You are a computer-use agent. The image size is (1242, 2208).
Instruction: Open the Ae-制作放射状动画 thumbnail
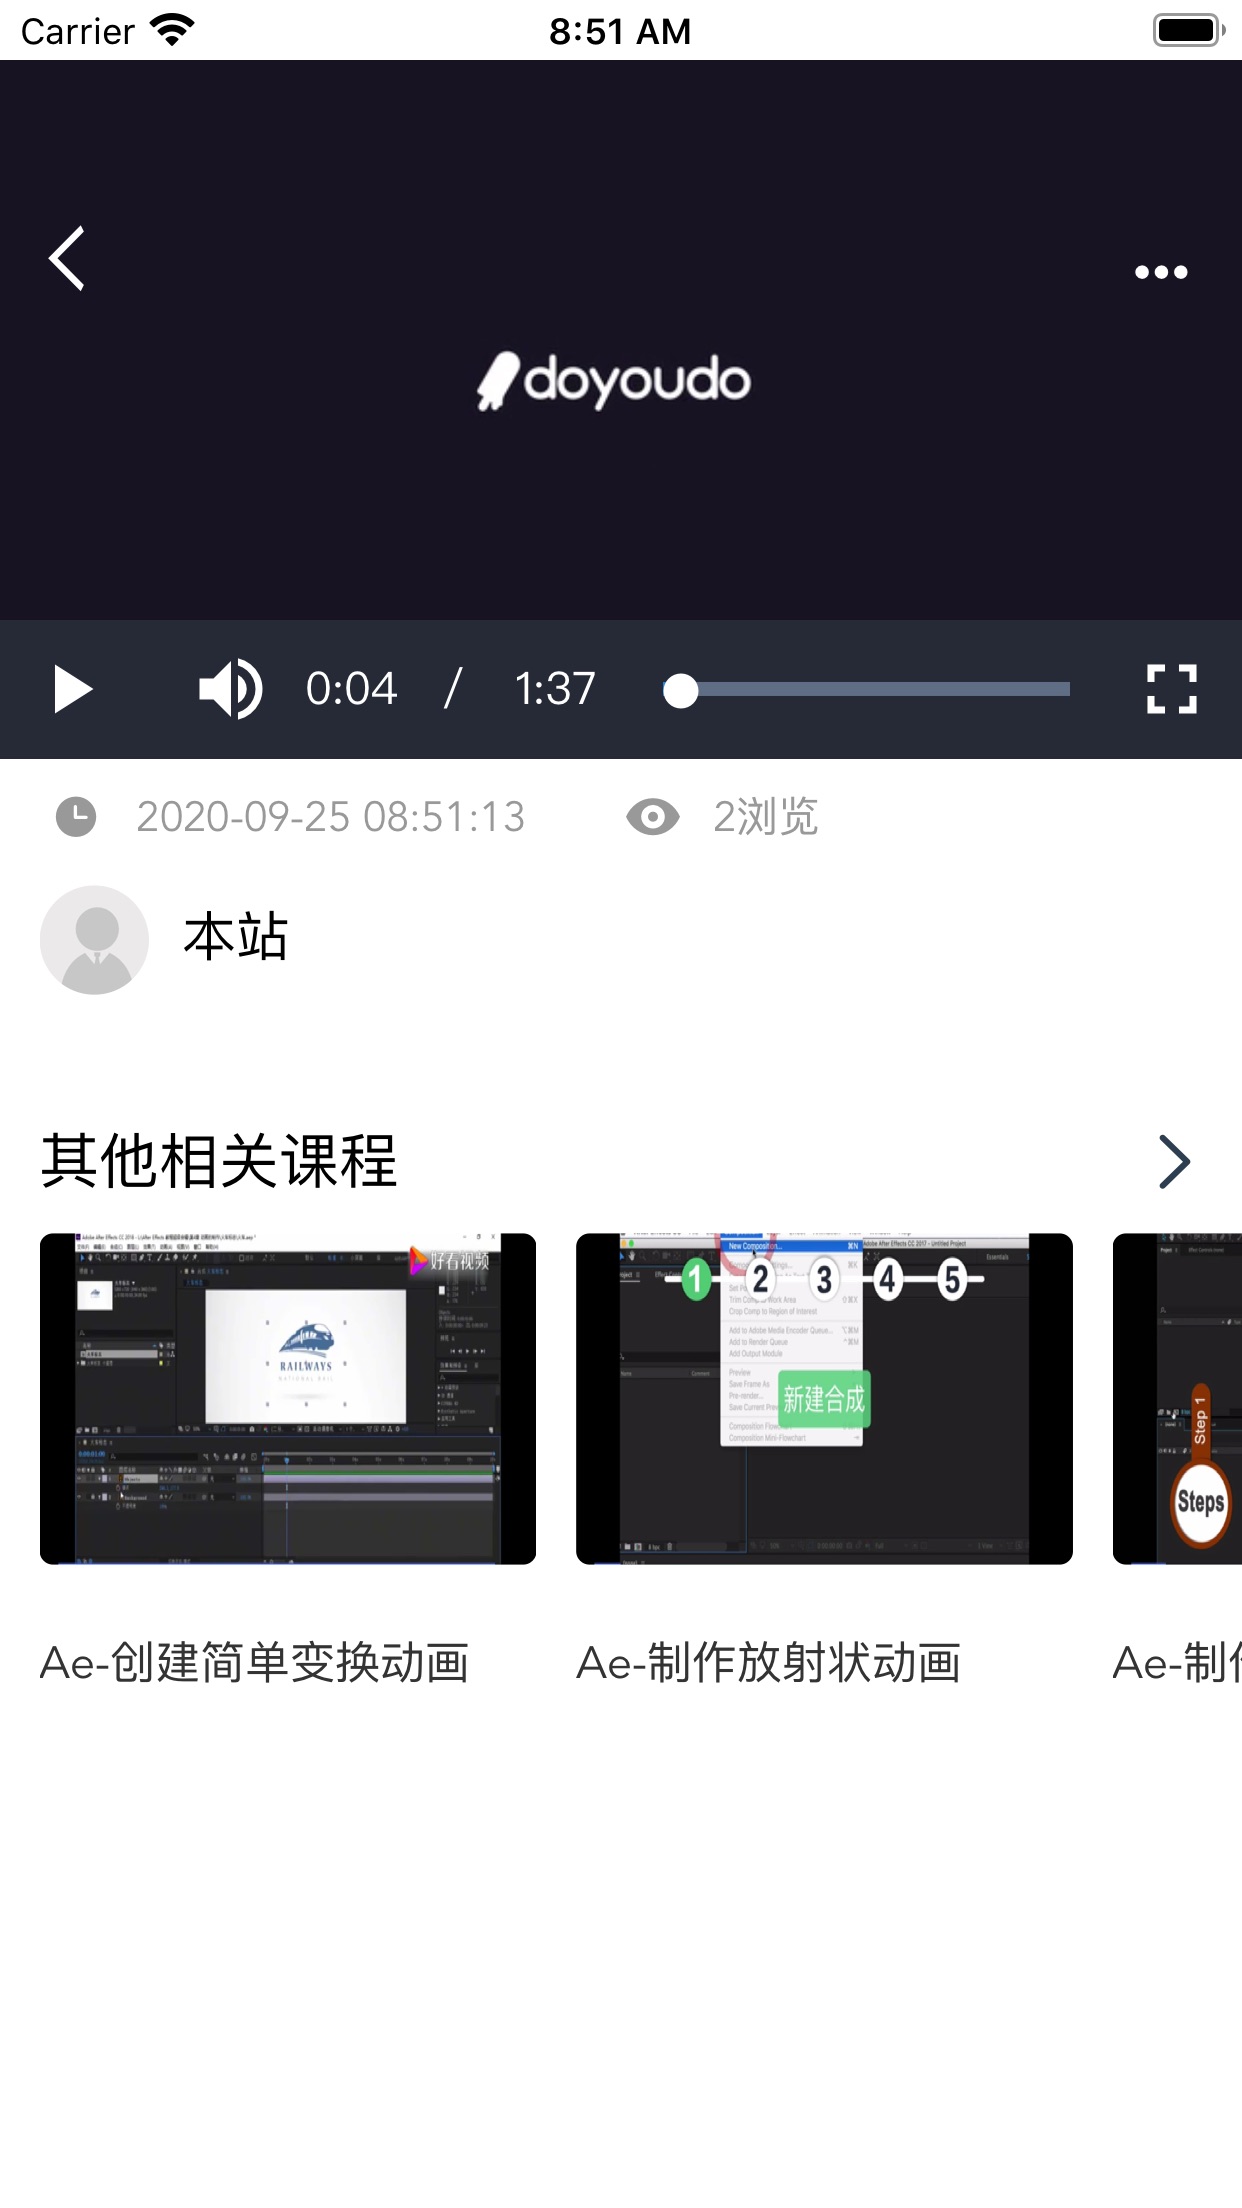[824, 1399]
